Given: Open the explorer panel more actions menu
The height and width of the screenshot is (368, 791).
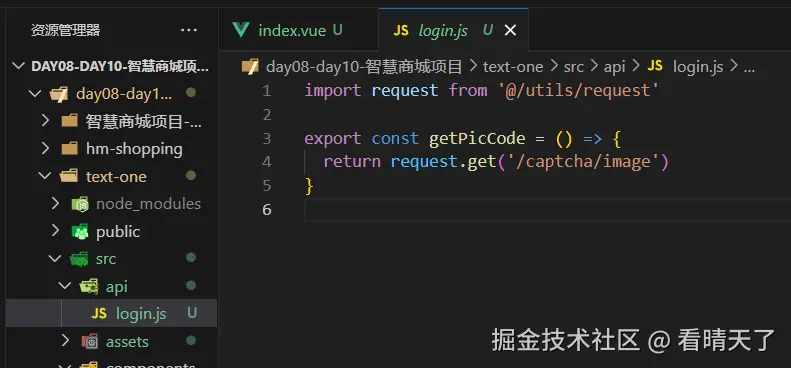Looking at the screenshot, I should (x=189, y=30).
